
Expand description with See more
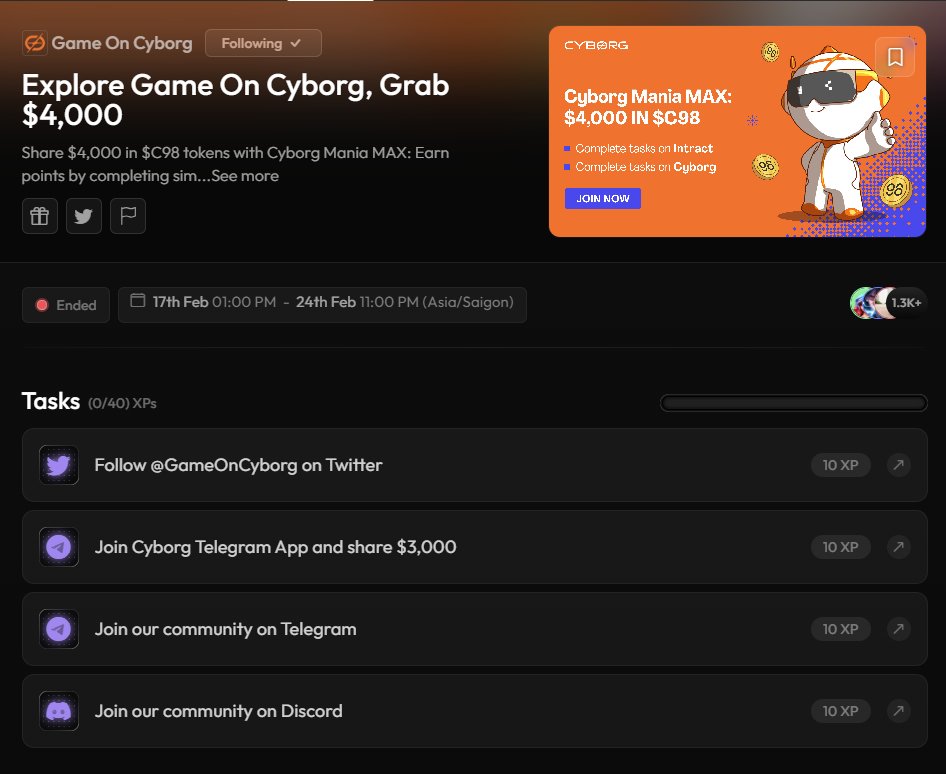(x=245, y=176)
